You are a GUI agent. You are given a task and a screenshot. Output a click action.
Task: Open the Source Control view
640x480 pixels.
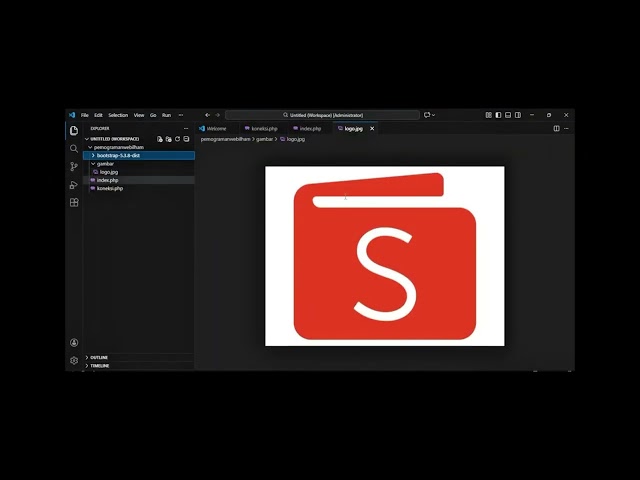click(74, 167)
